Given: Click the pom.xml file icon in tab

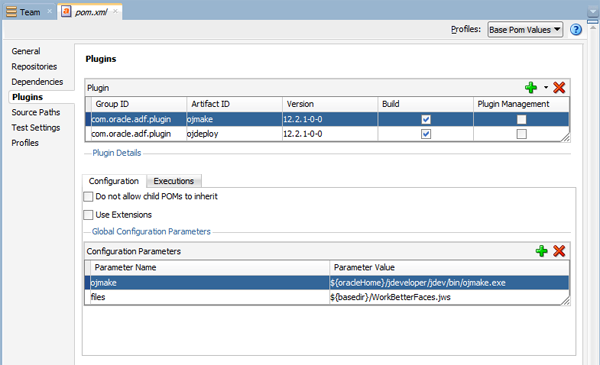Looking at the screenshot, I should 66,11.
